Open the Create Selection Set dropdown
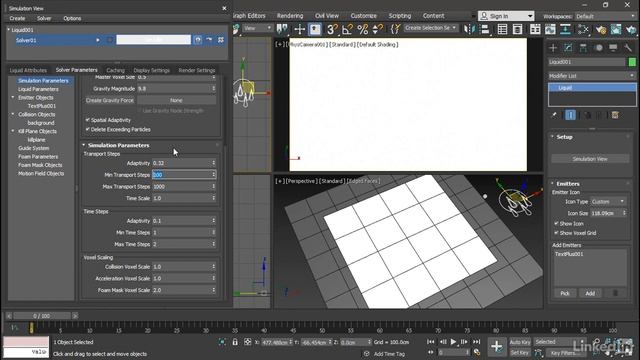640x360 pixels. tap(431, 28)
